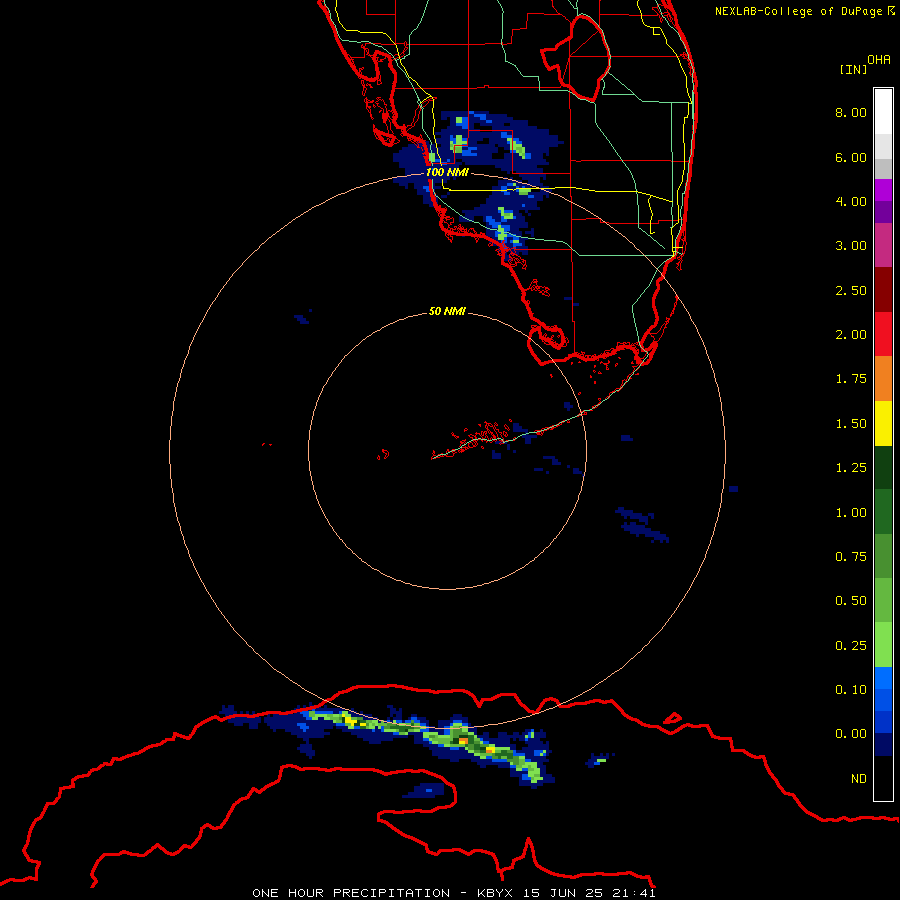Click the 21:41 timestamp in the caption
This screenshot has width=900, height=900.
pyautogui.click(x=633, y=893)
